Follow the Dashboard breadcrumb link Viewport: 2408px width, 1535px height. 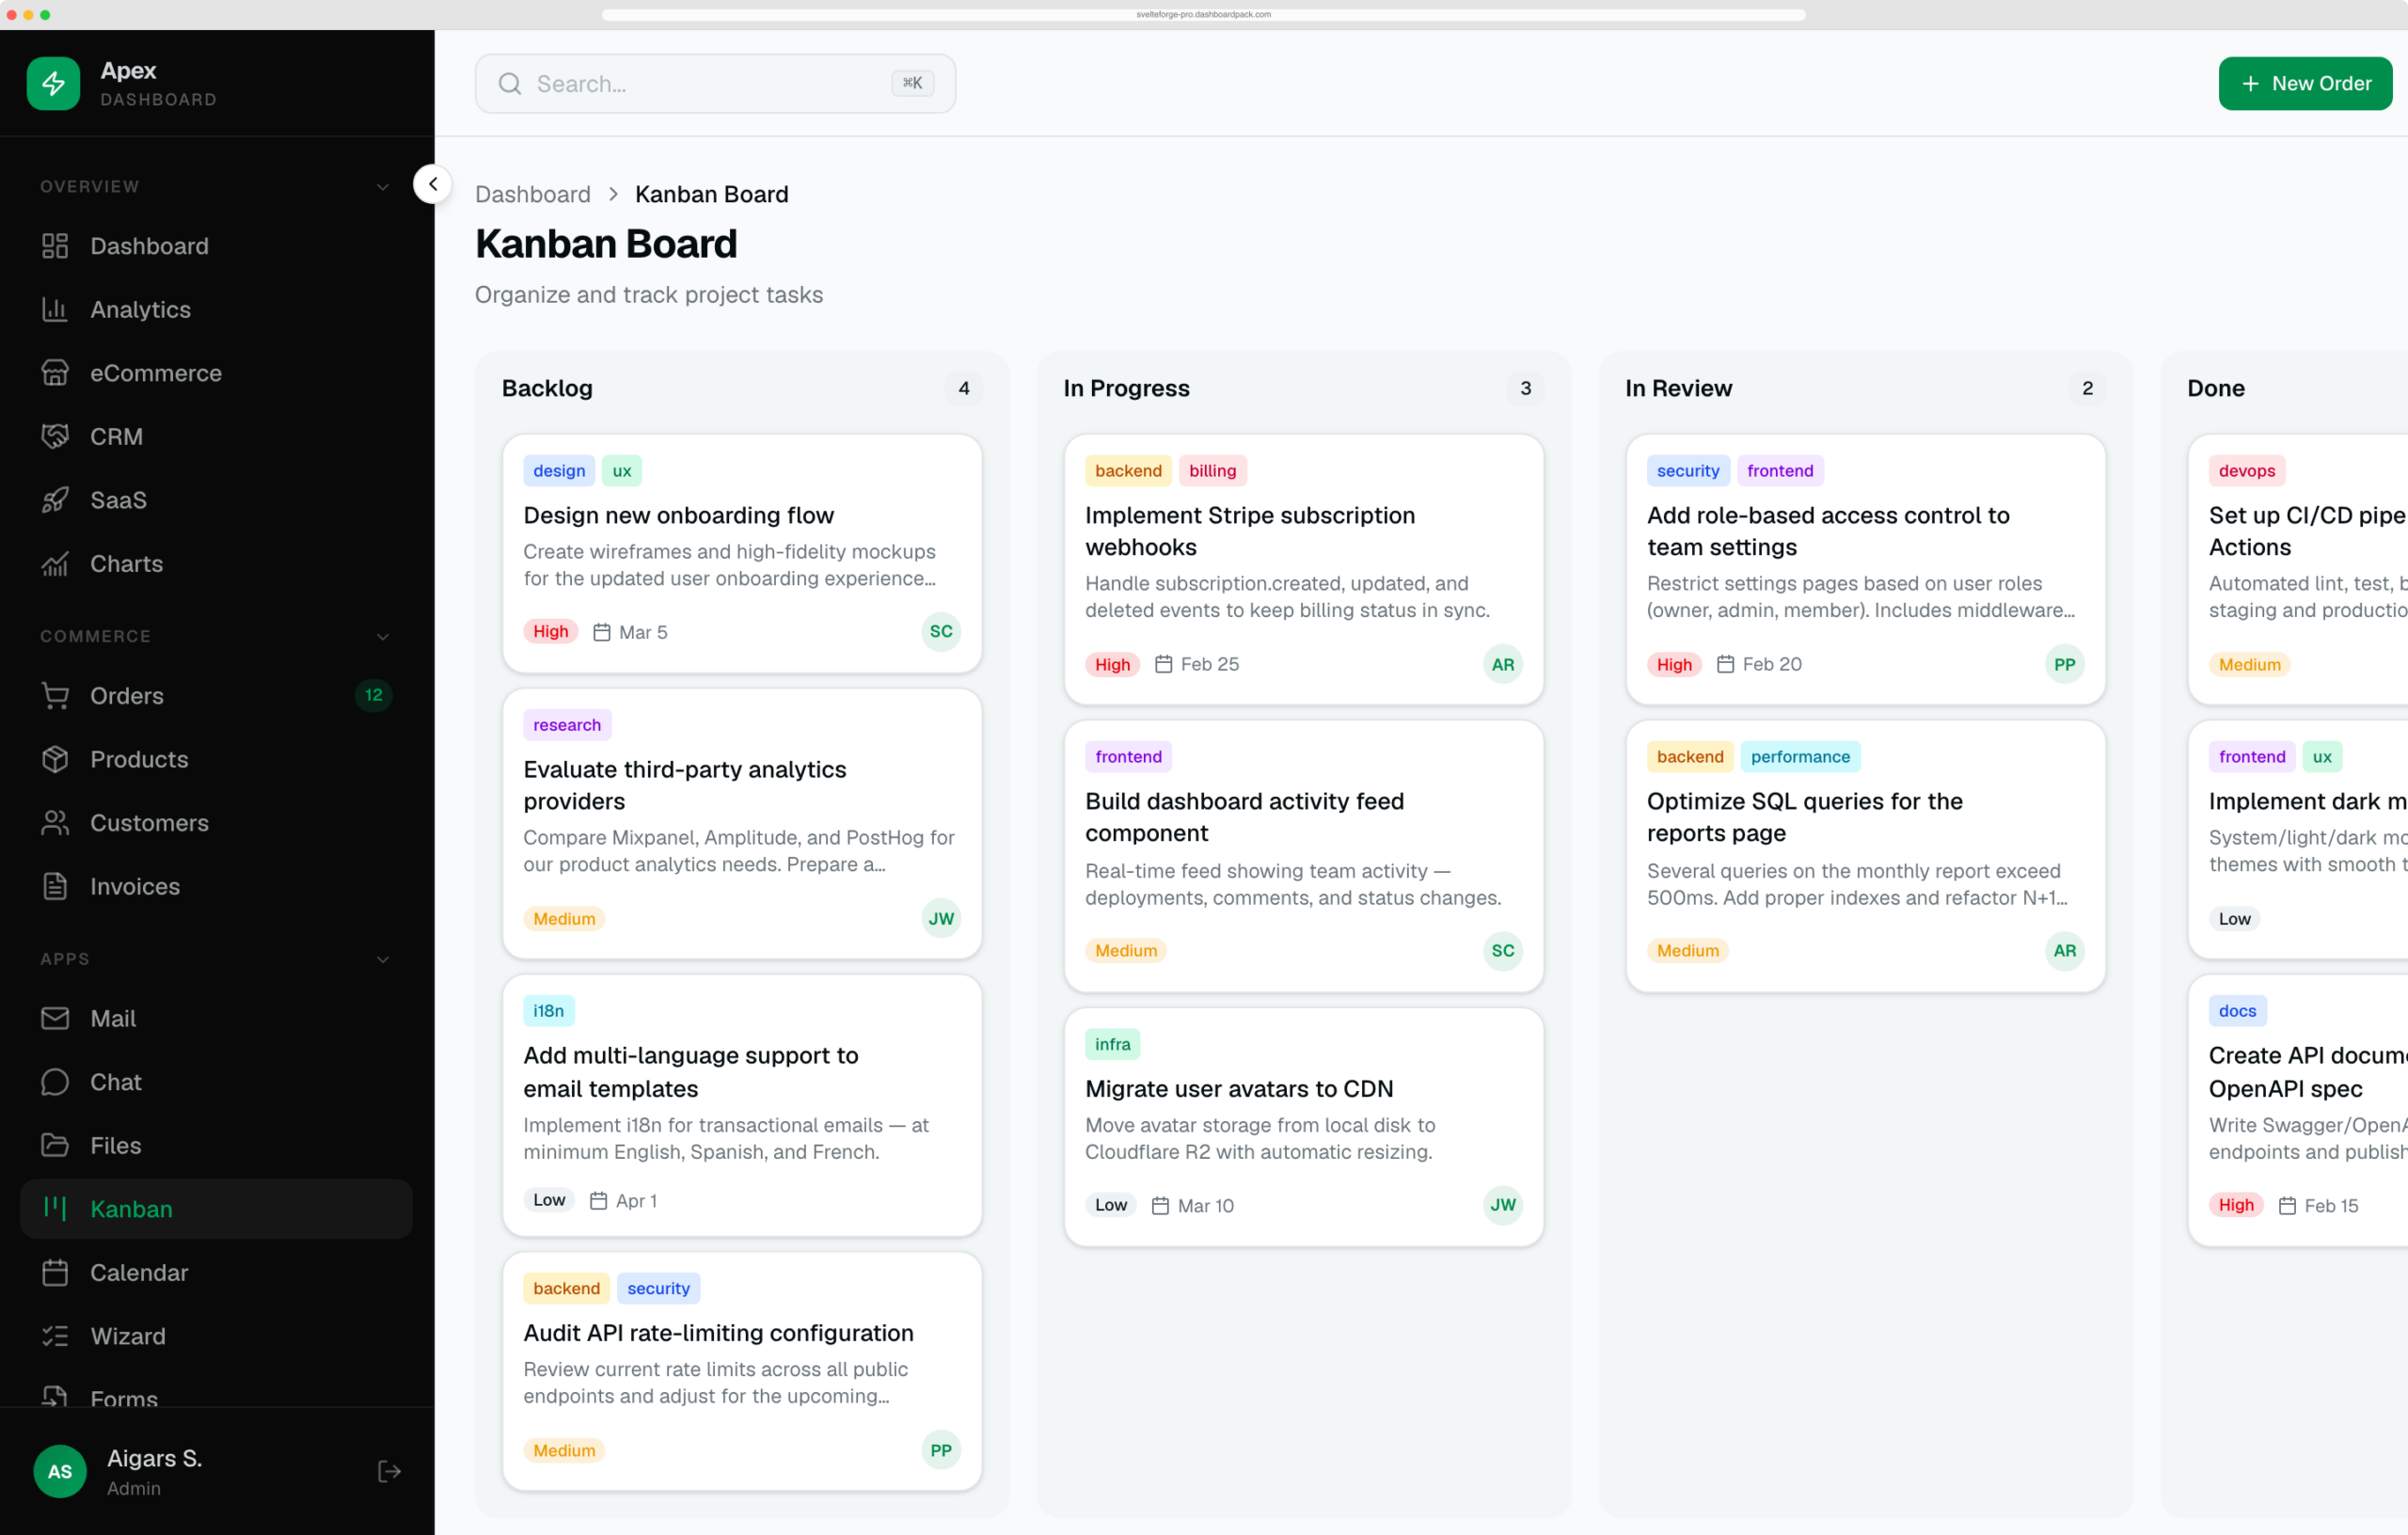533,194
